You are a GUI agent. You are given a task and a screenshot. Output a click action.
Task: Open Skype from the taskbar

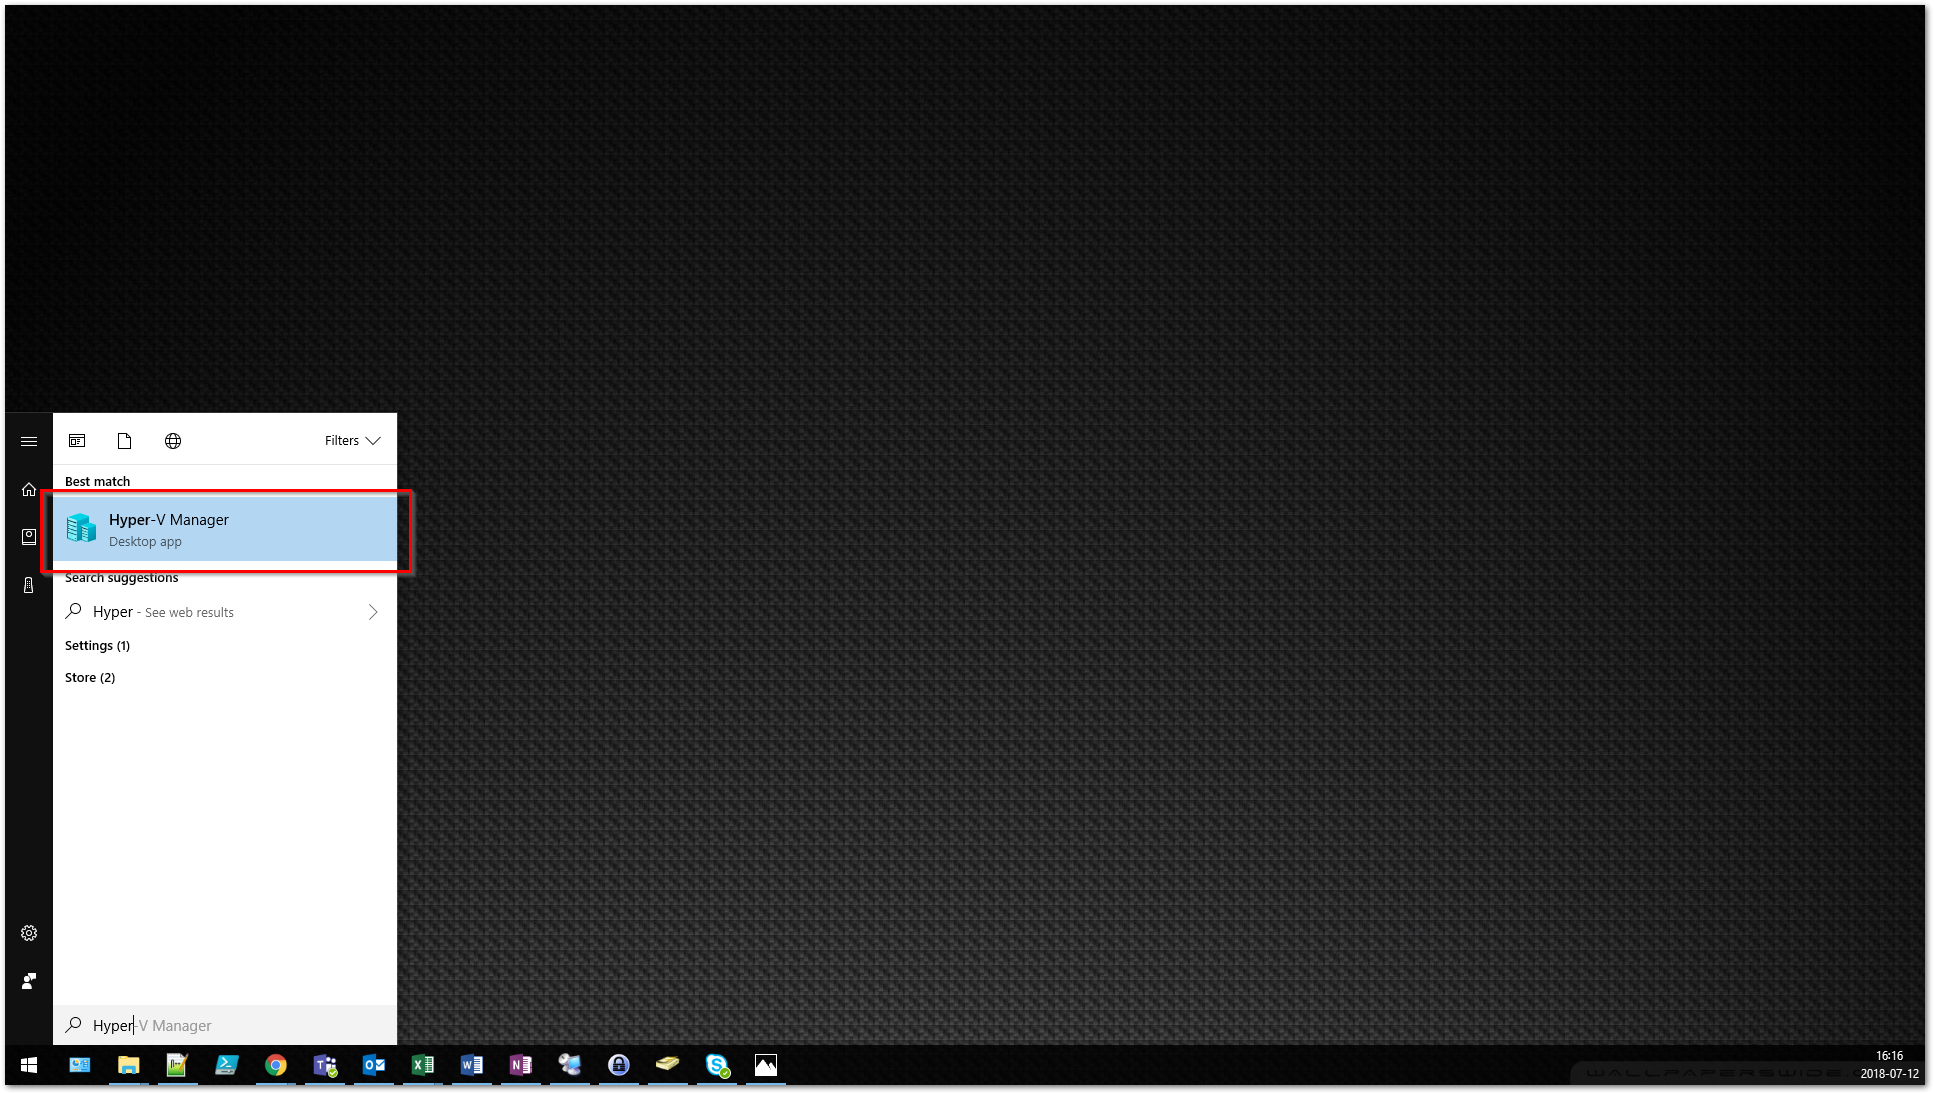click(x=717, y=1065)
